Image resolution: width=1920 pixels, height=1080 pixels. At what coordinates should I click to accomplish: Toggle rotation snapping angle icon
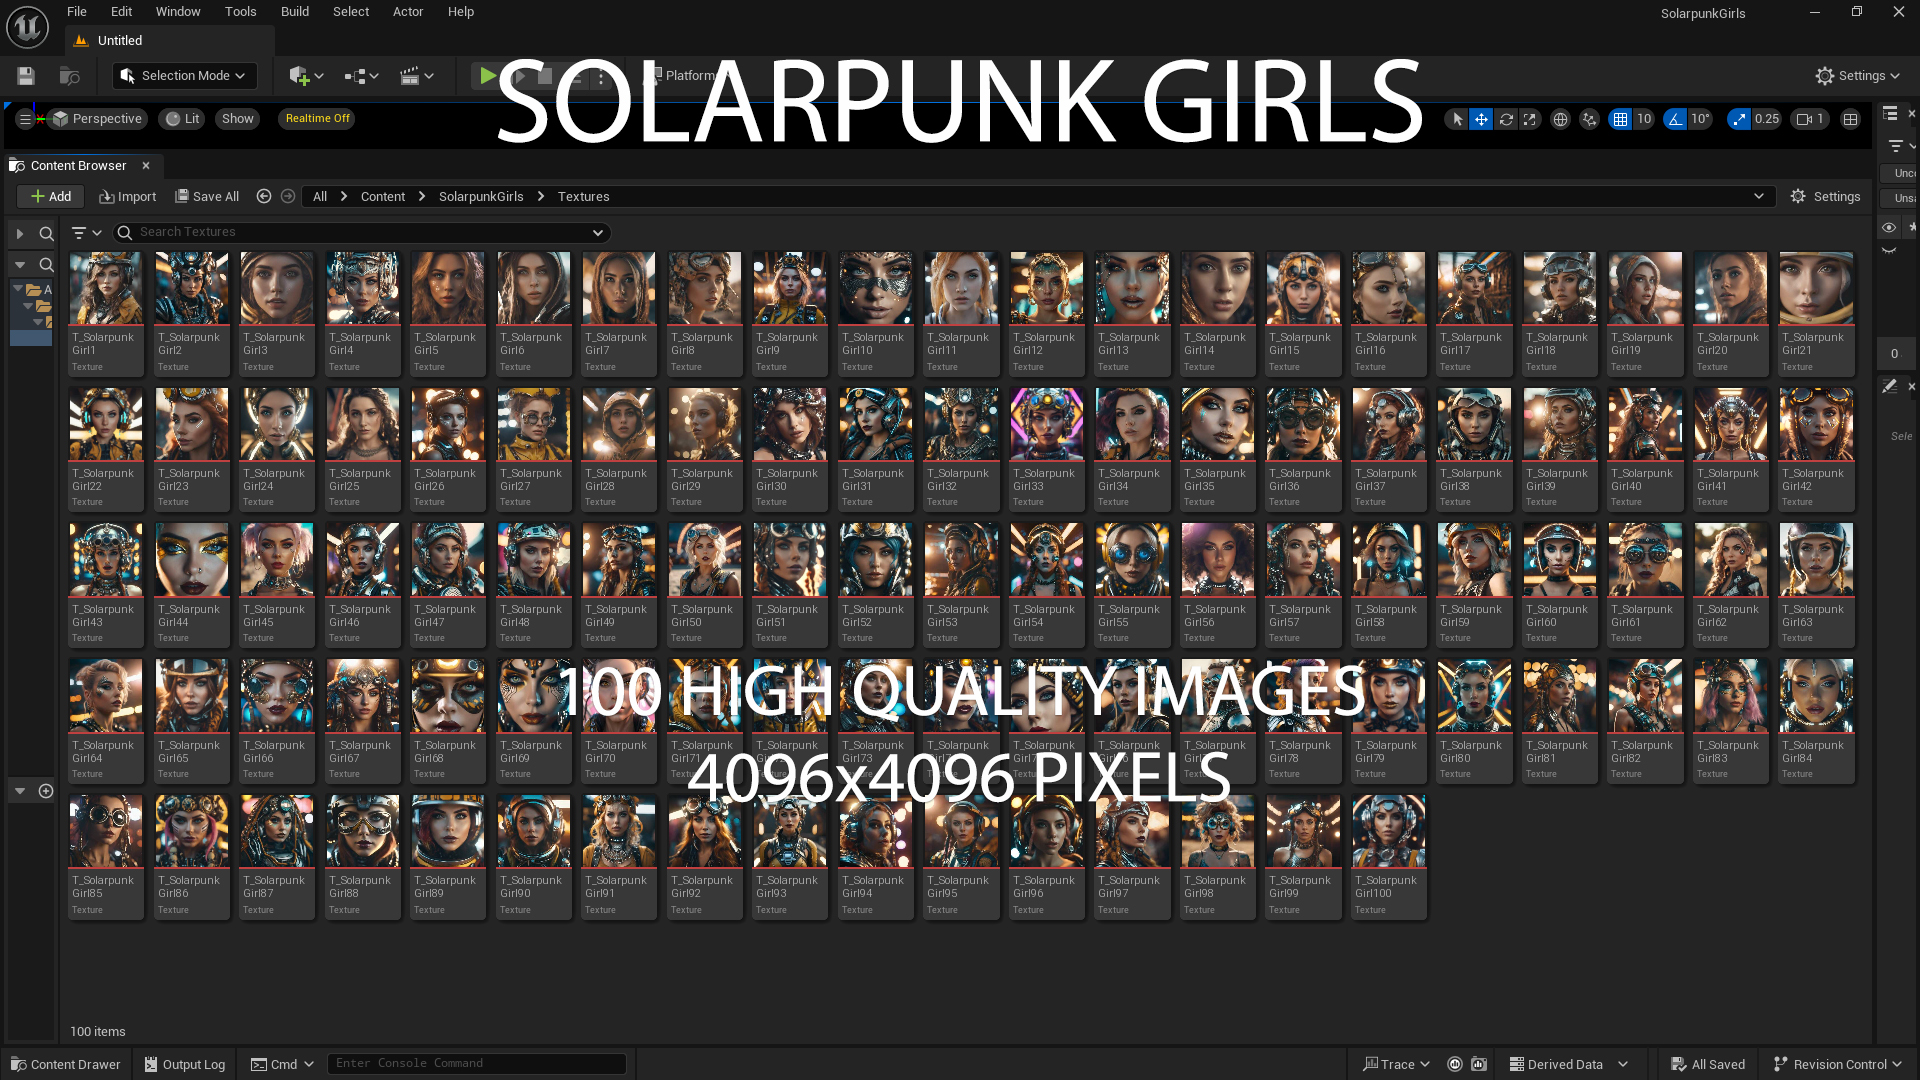click(x=1675, y=119)
